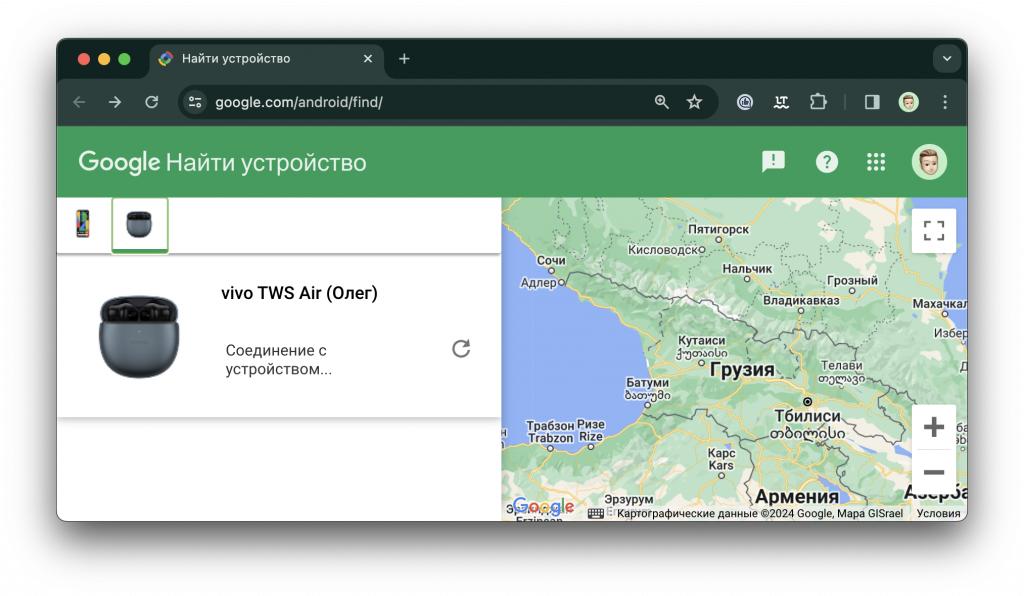Zoom out on the map

[933, 472]
